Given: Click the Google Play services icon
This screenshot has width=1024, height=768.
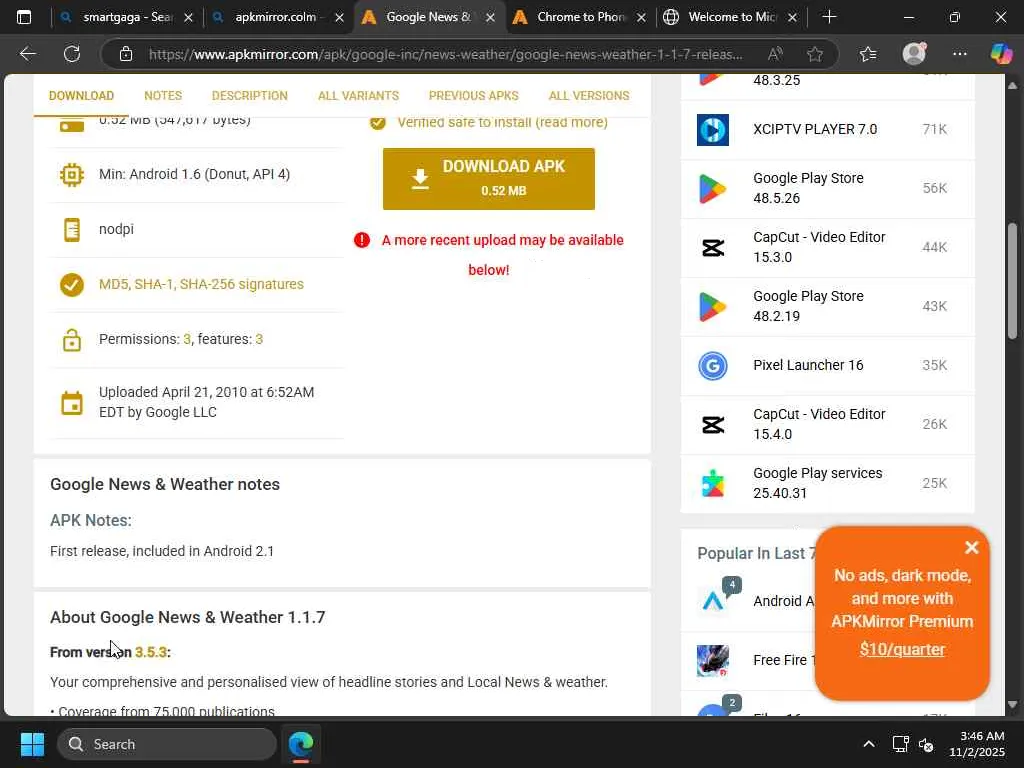Looking at the screenshot, I should [x=712, y=483].
